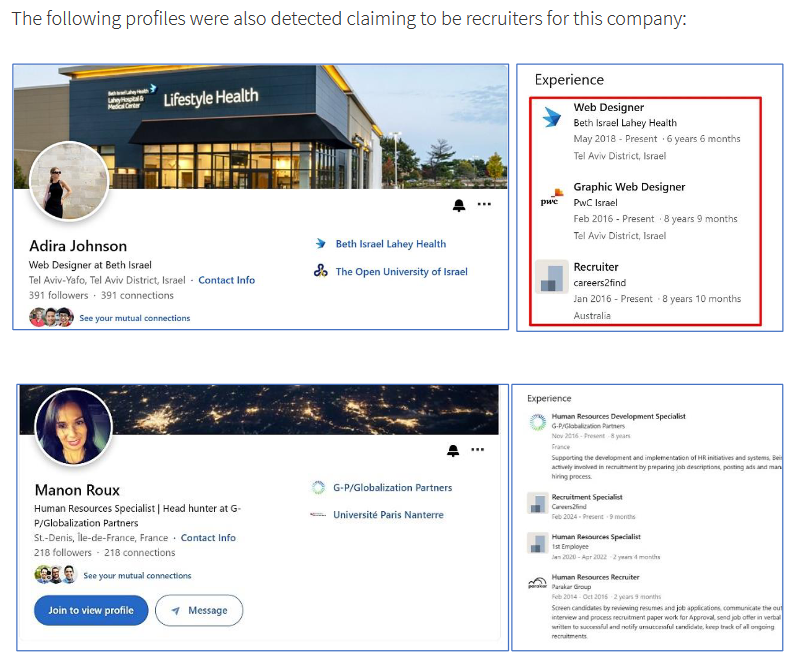Open the three-dot menu on Manon Roux's profile
The height and width of the screenshot is (659, 797).
477,450
